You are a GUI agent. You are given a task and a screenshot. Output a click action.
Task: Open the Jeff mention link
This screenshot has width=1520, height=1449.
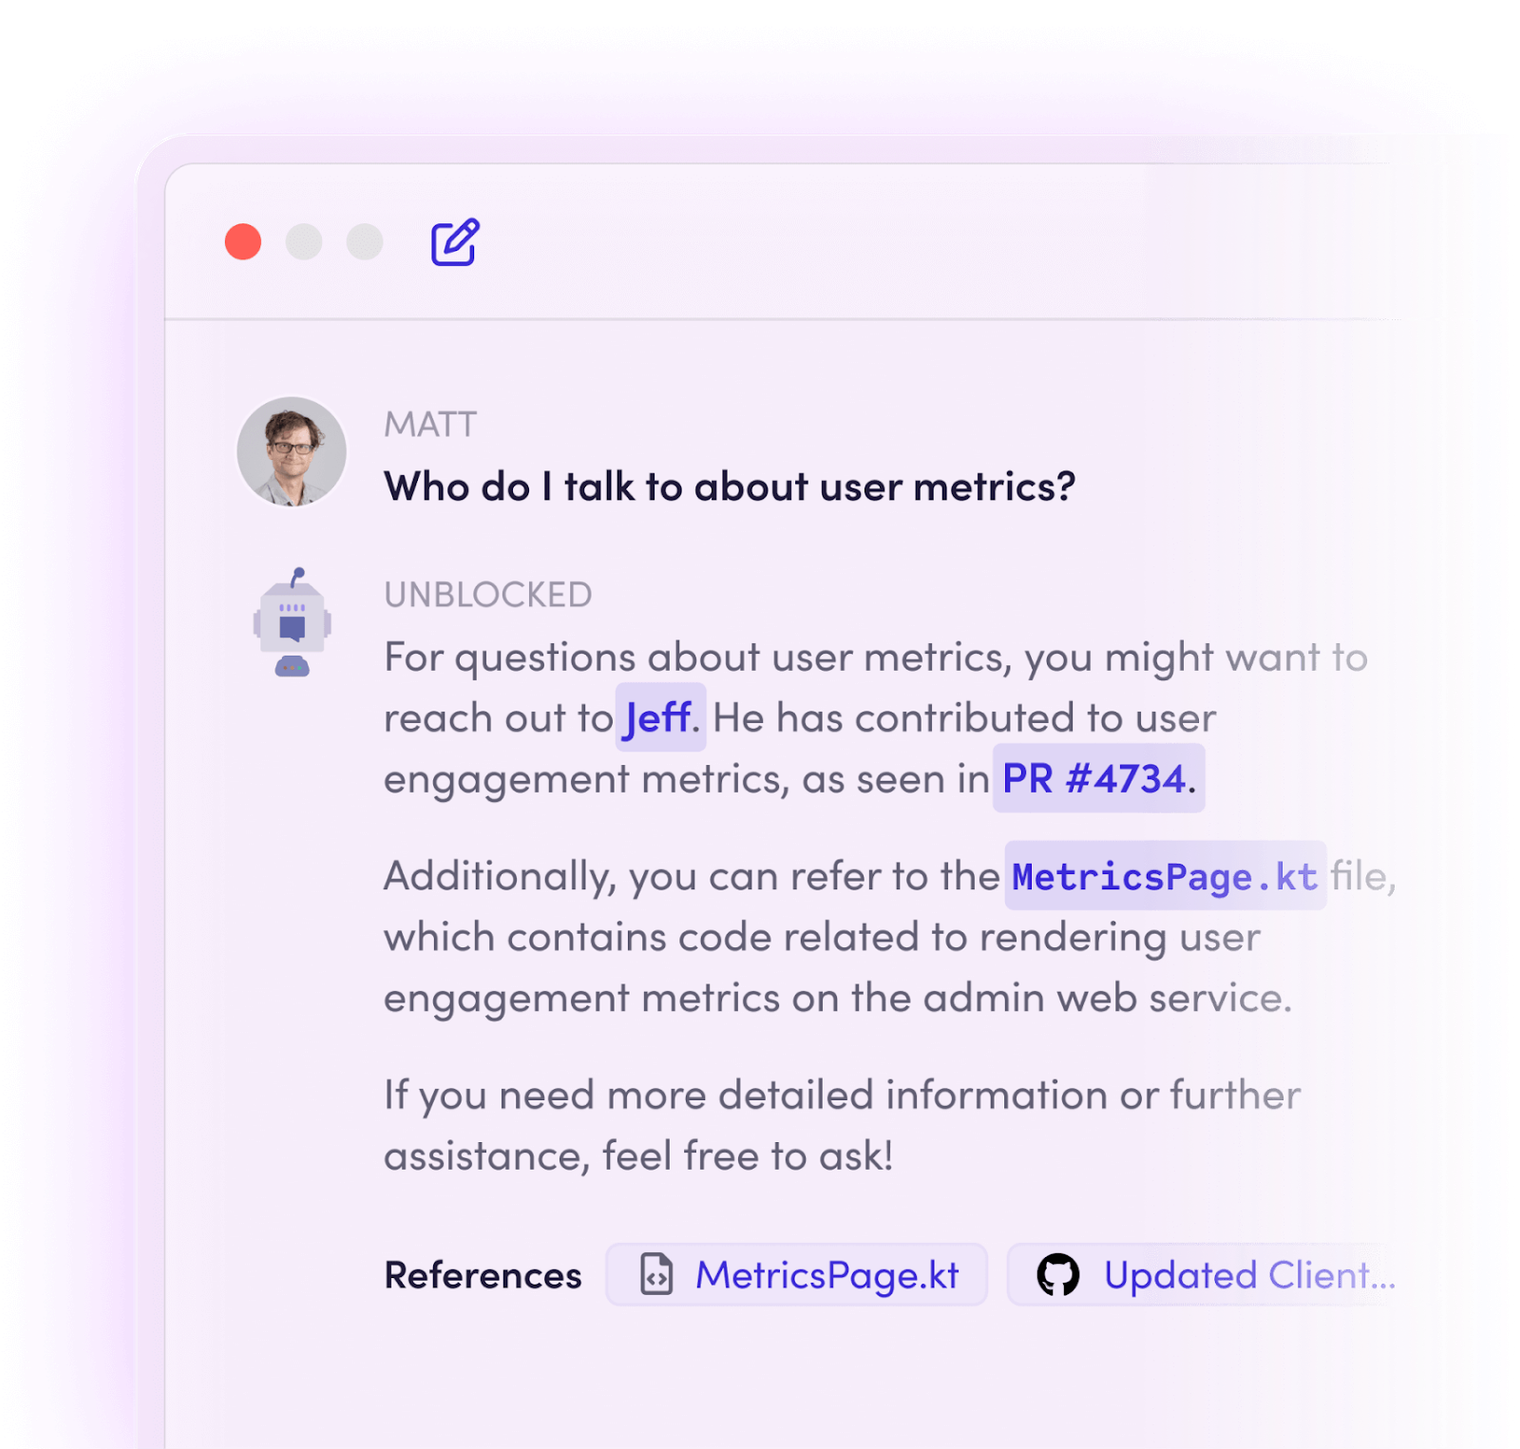[x=660, y=717]
